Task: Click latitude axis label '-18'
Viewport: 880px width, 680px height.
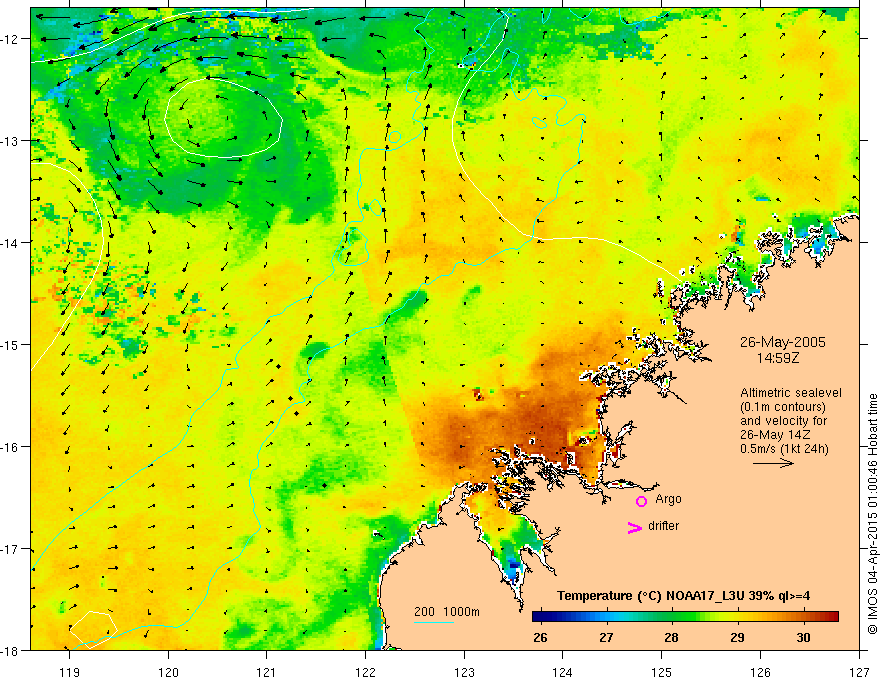Action: click(x=11, y=650)
